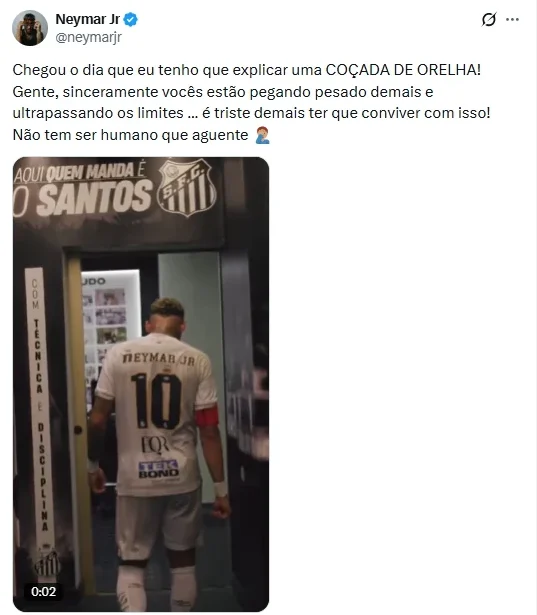Click the red captain's armband
Image resolution: width=537 pixels, height=615 pixels.
tap(206, 417)
